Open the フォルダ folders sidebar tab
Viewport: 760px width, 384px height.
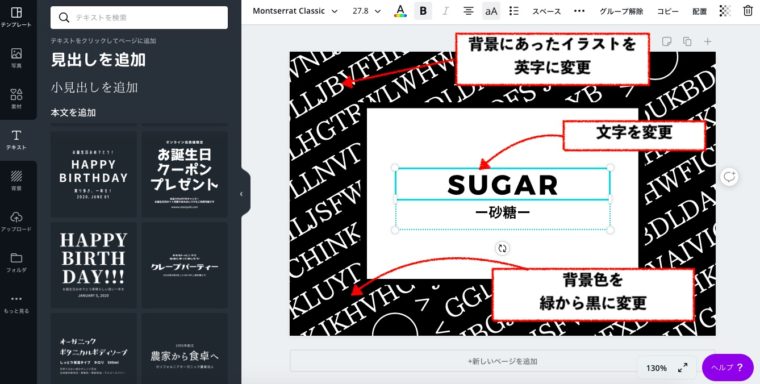[x=16, y=262]
